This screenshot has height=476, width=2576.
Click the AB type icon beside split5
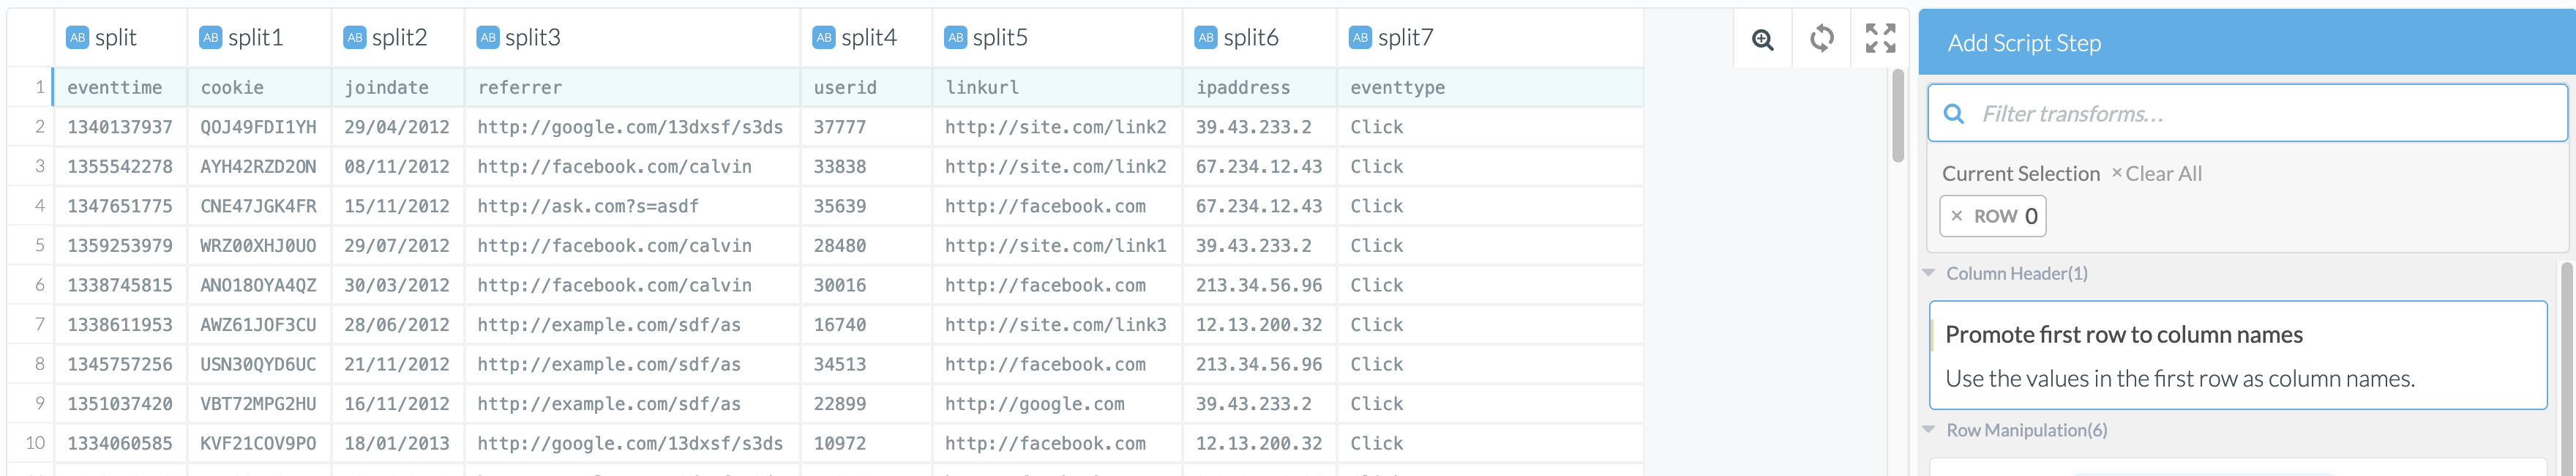956,38
